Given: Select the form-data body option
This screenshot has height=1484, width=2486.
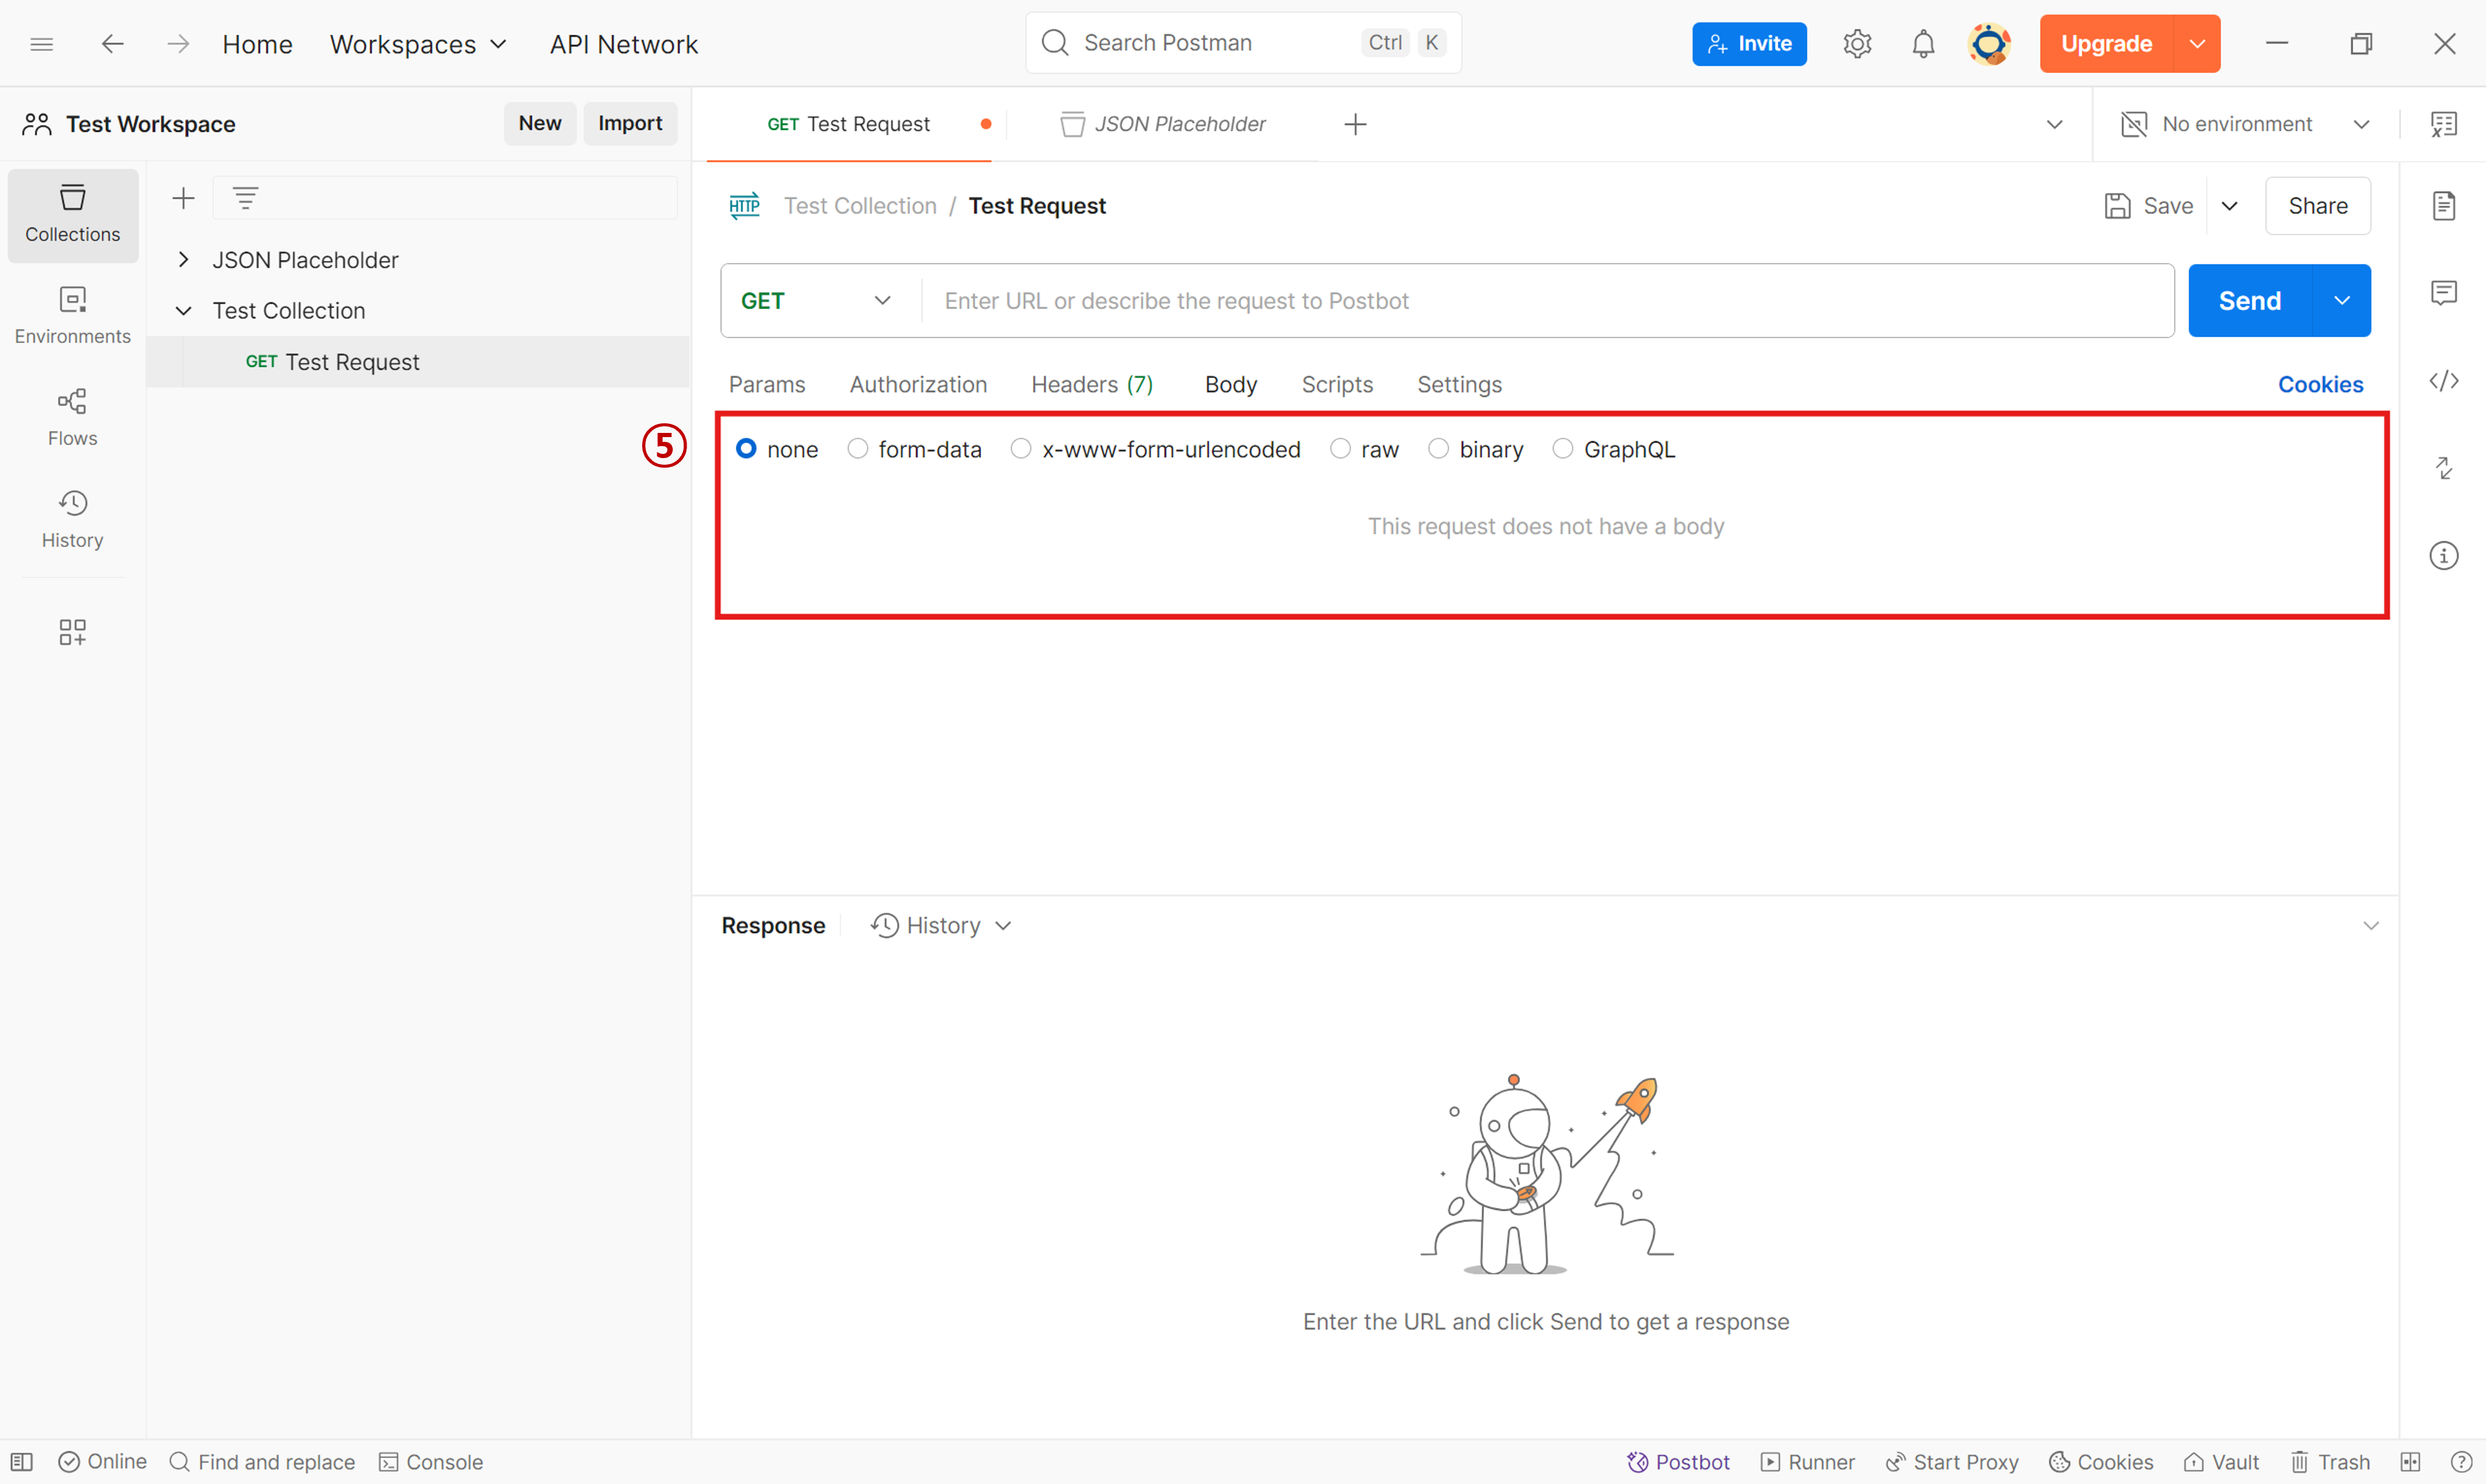Looking at the screenshot, I should [x=857, y=449].
